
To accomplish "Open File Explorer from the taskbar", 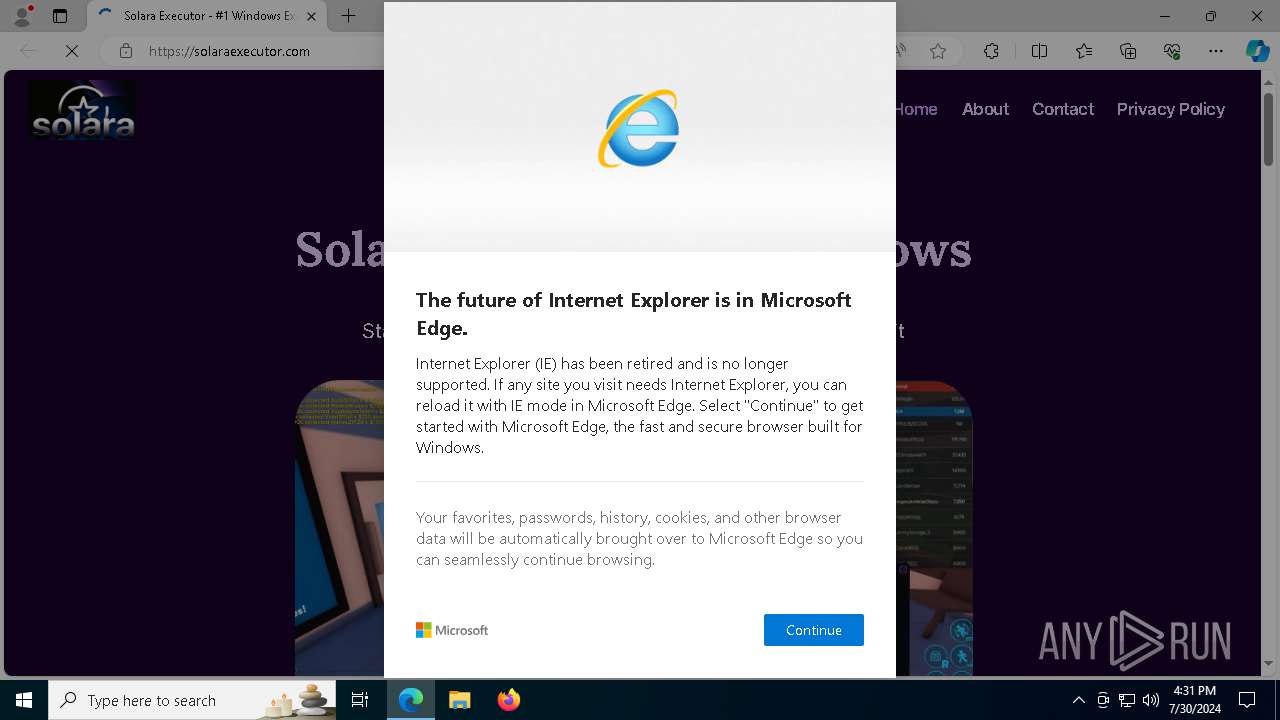I will tap(460, 700).
